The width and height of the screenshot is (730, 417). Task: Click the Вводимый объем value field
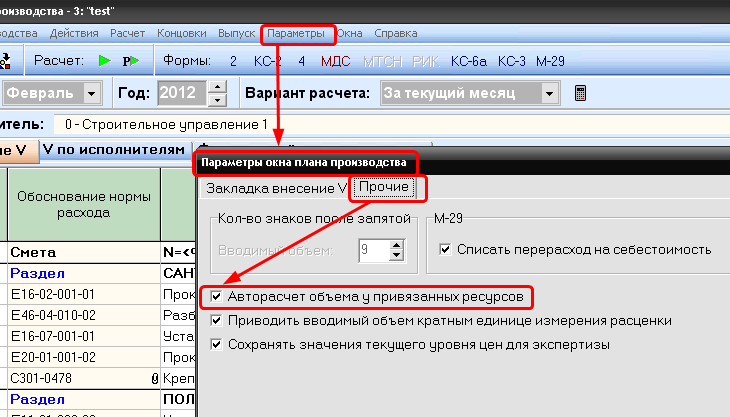click(373, 250)
